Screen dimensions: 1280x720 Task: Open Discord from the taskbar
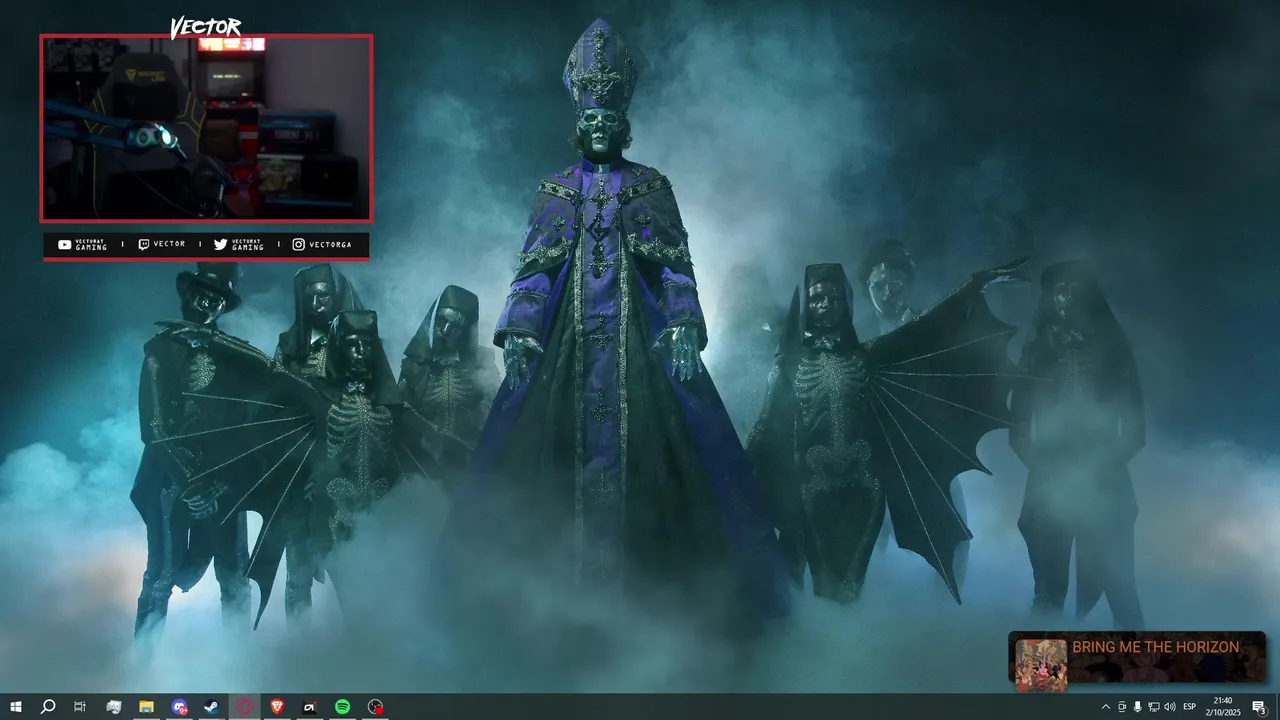point(179,707)
